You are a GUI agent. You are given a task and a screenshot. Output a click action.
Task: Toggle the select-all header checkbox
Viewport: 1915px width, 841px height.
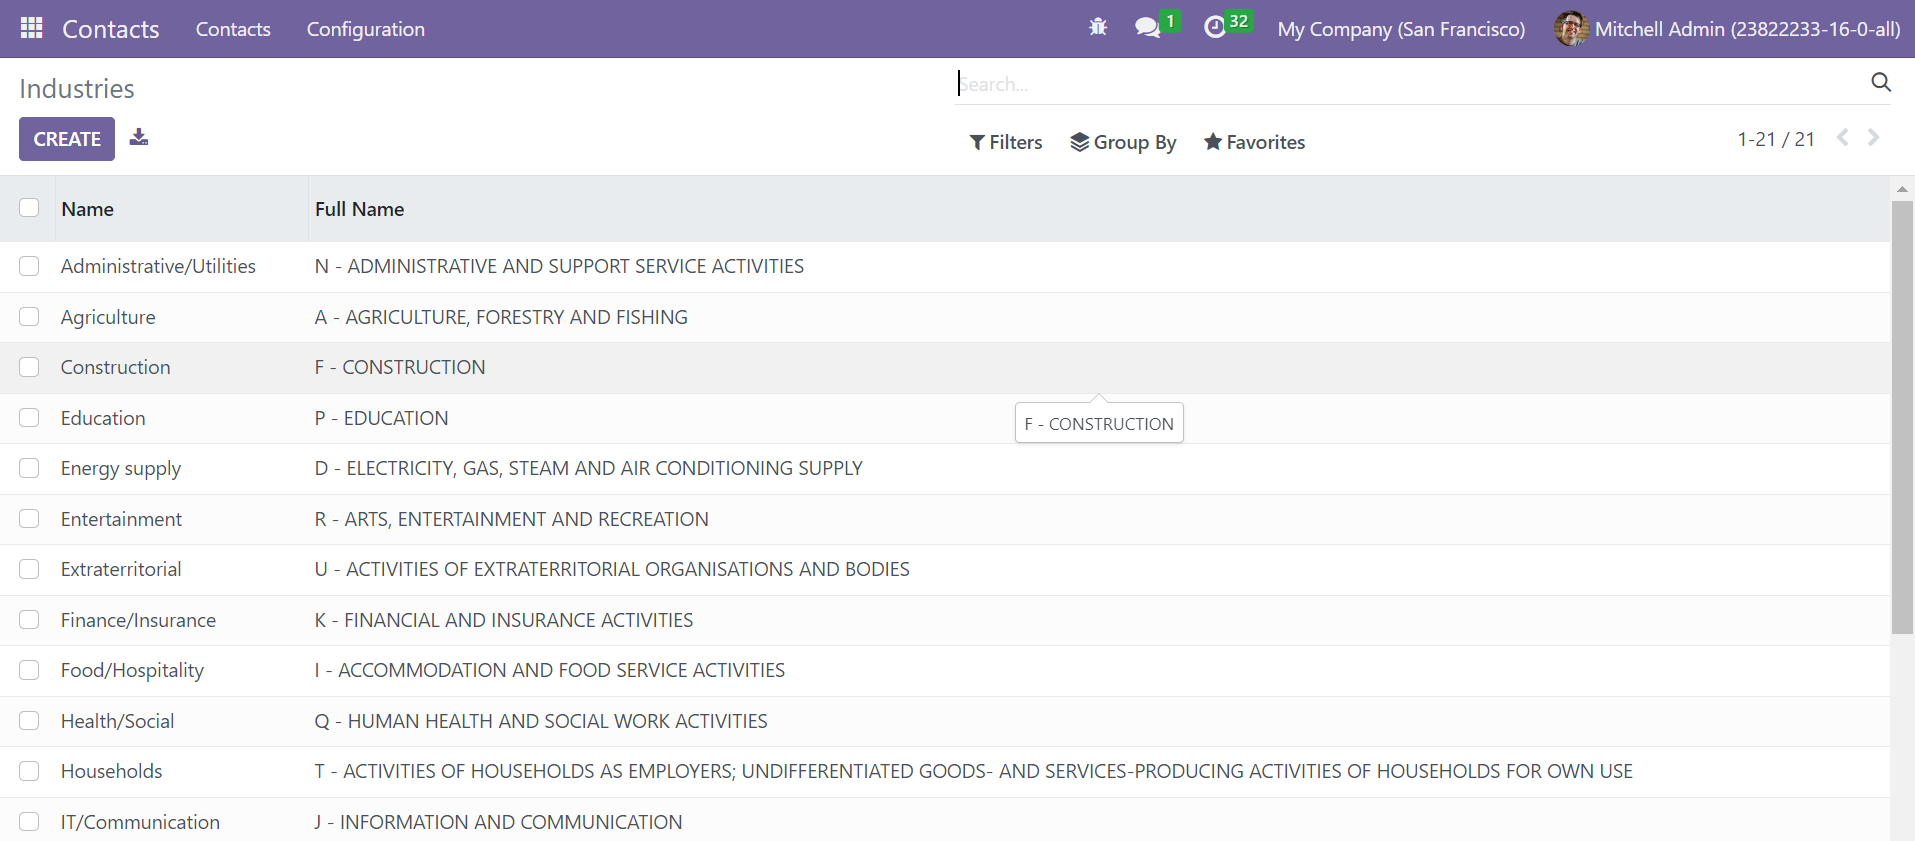click(29, 208)
